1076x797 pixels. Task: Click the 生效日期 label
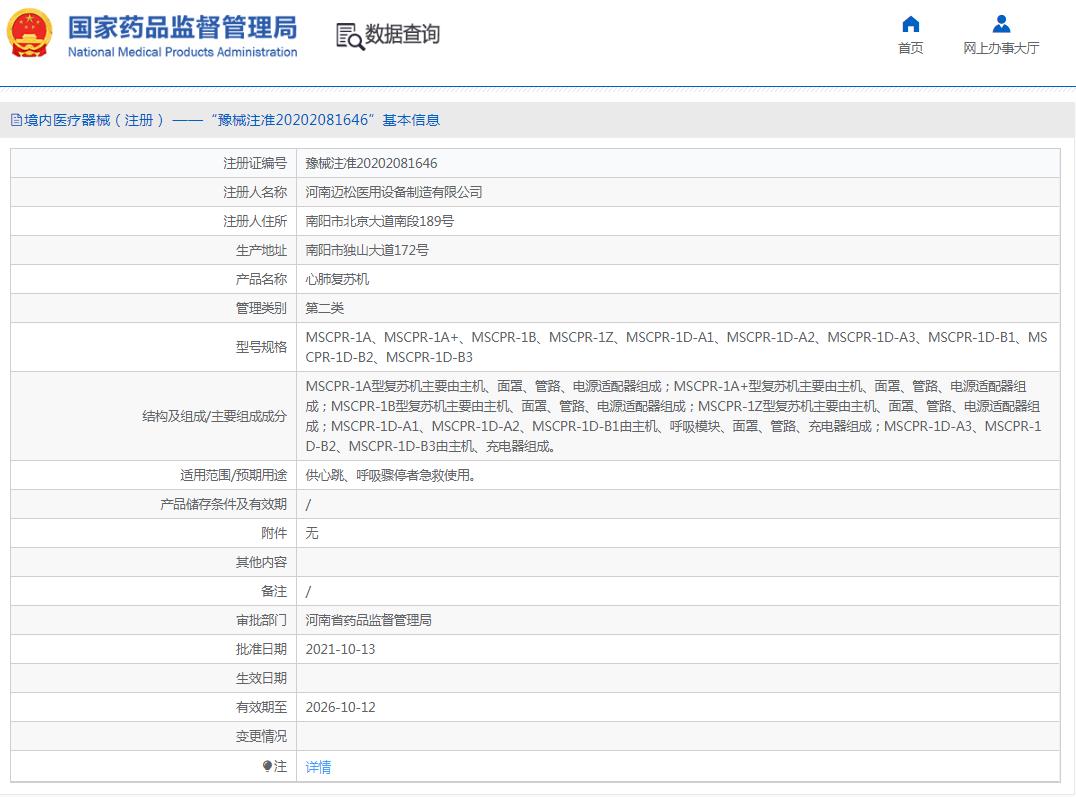click(261, 678)
